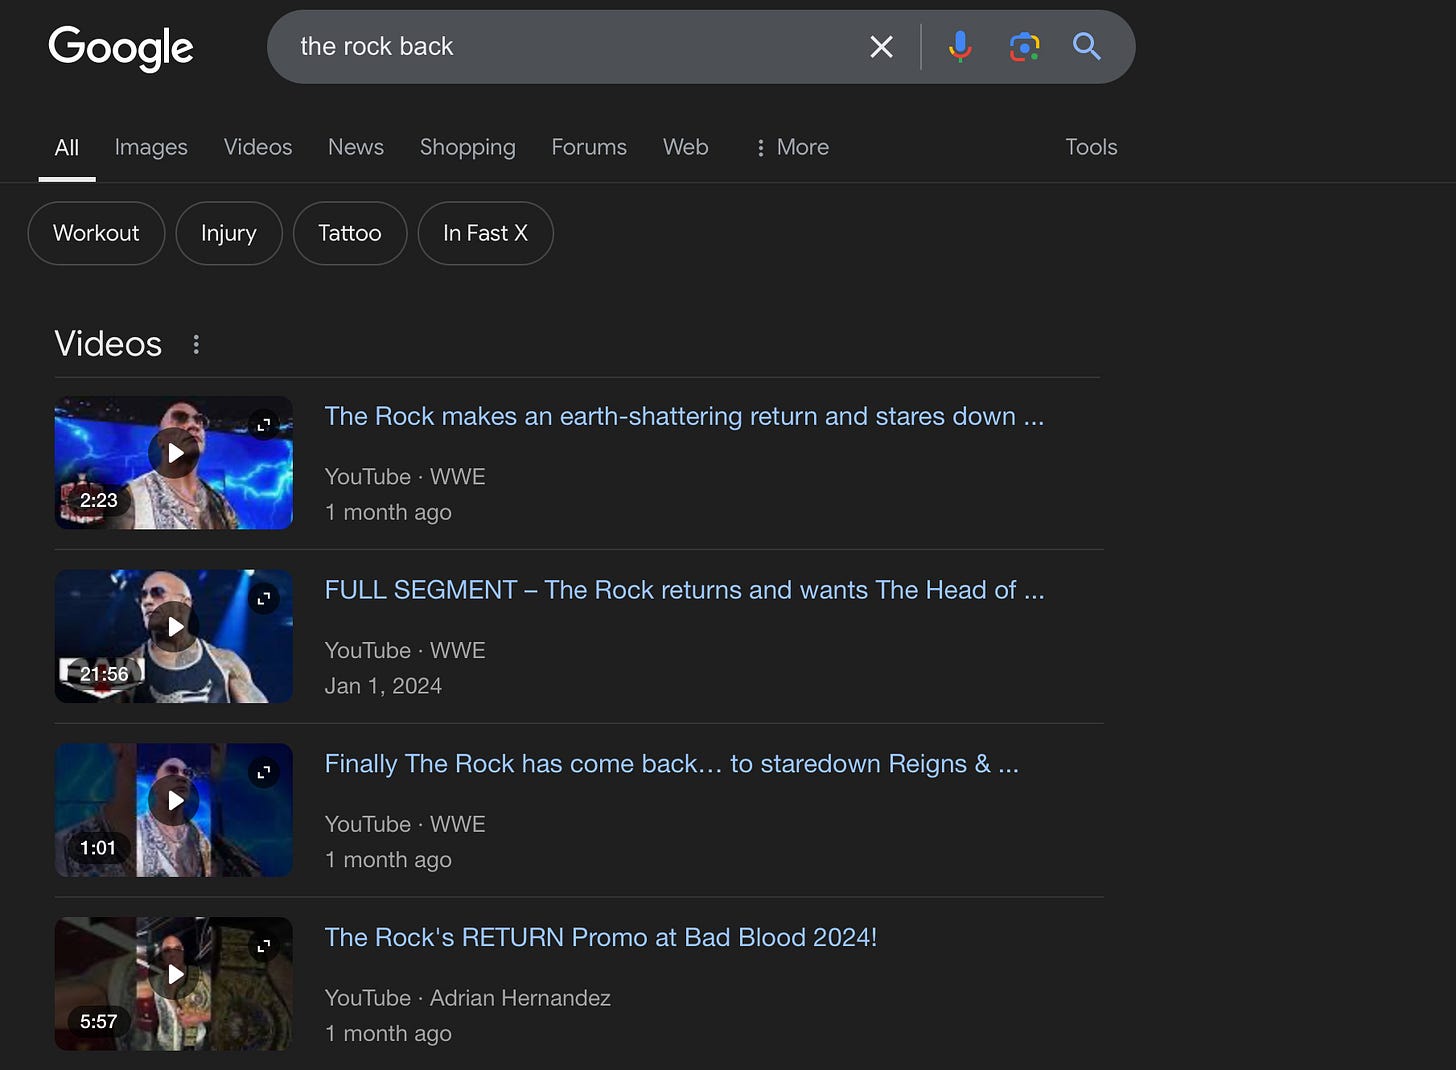This screenshot has width=1456, height=1070.
Task: Open the three-dot menu beside Videos heading
Action: [196, 345]
